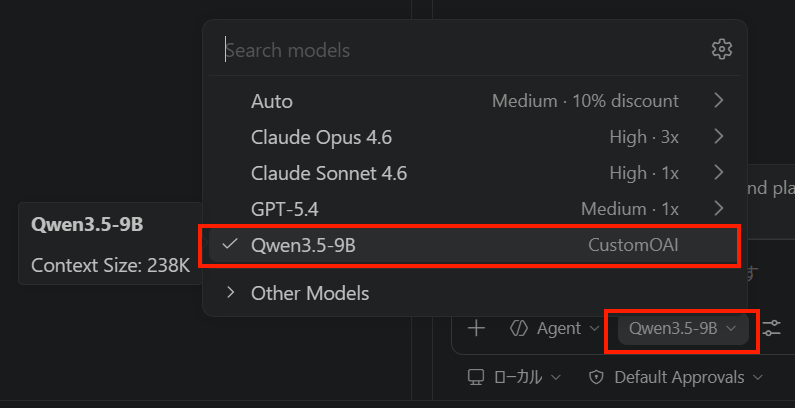Select GPT-5.4 model

tap(474, 208)
